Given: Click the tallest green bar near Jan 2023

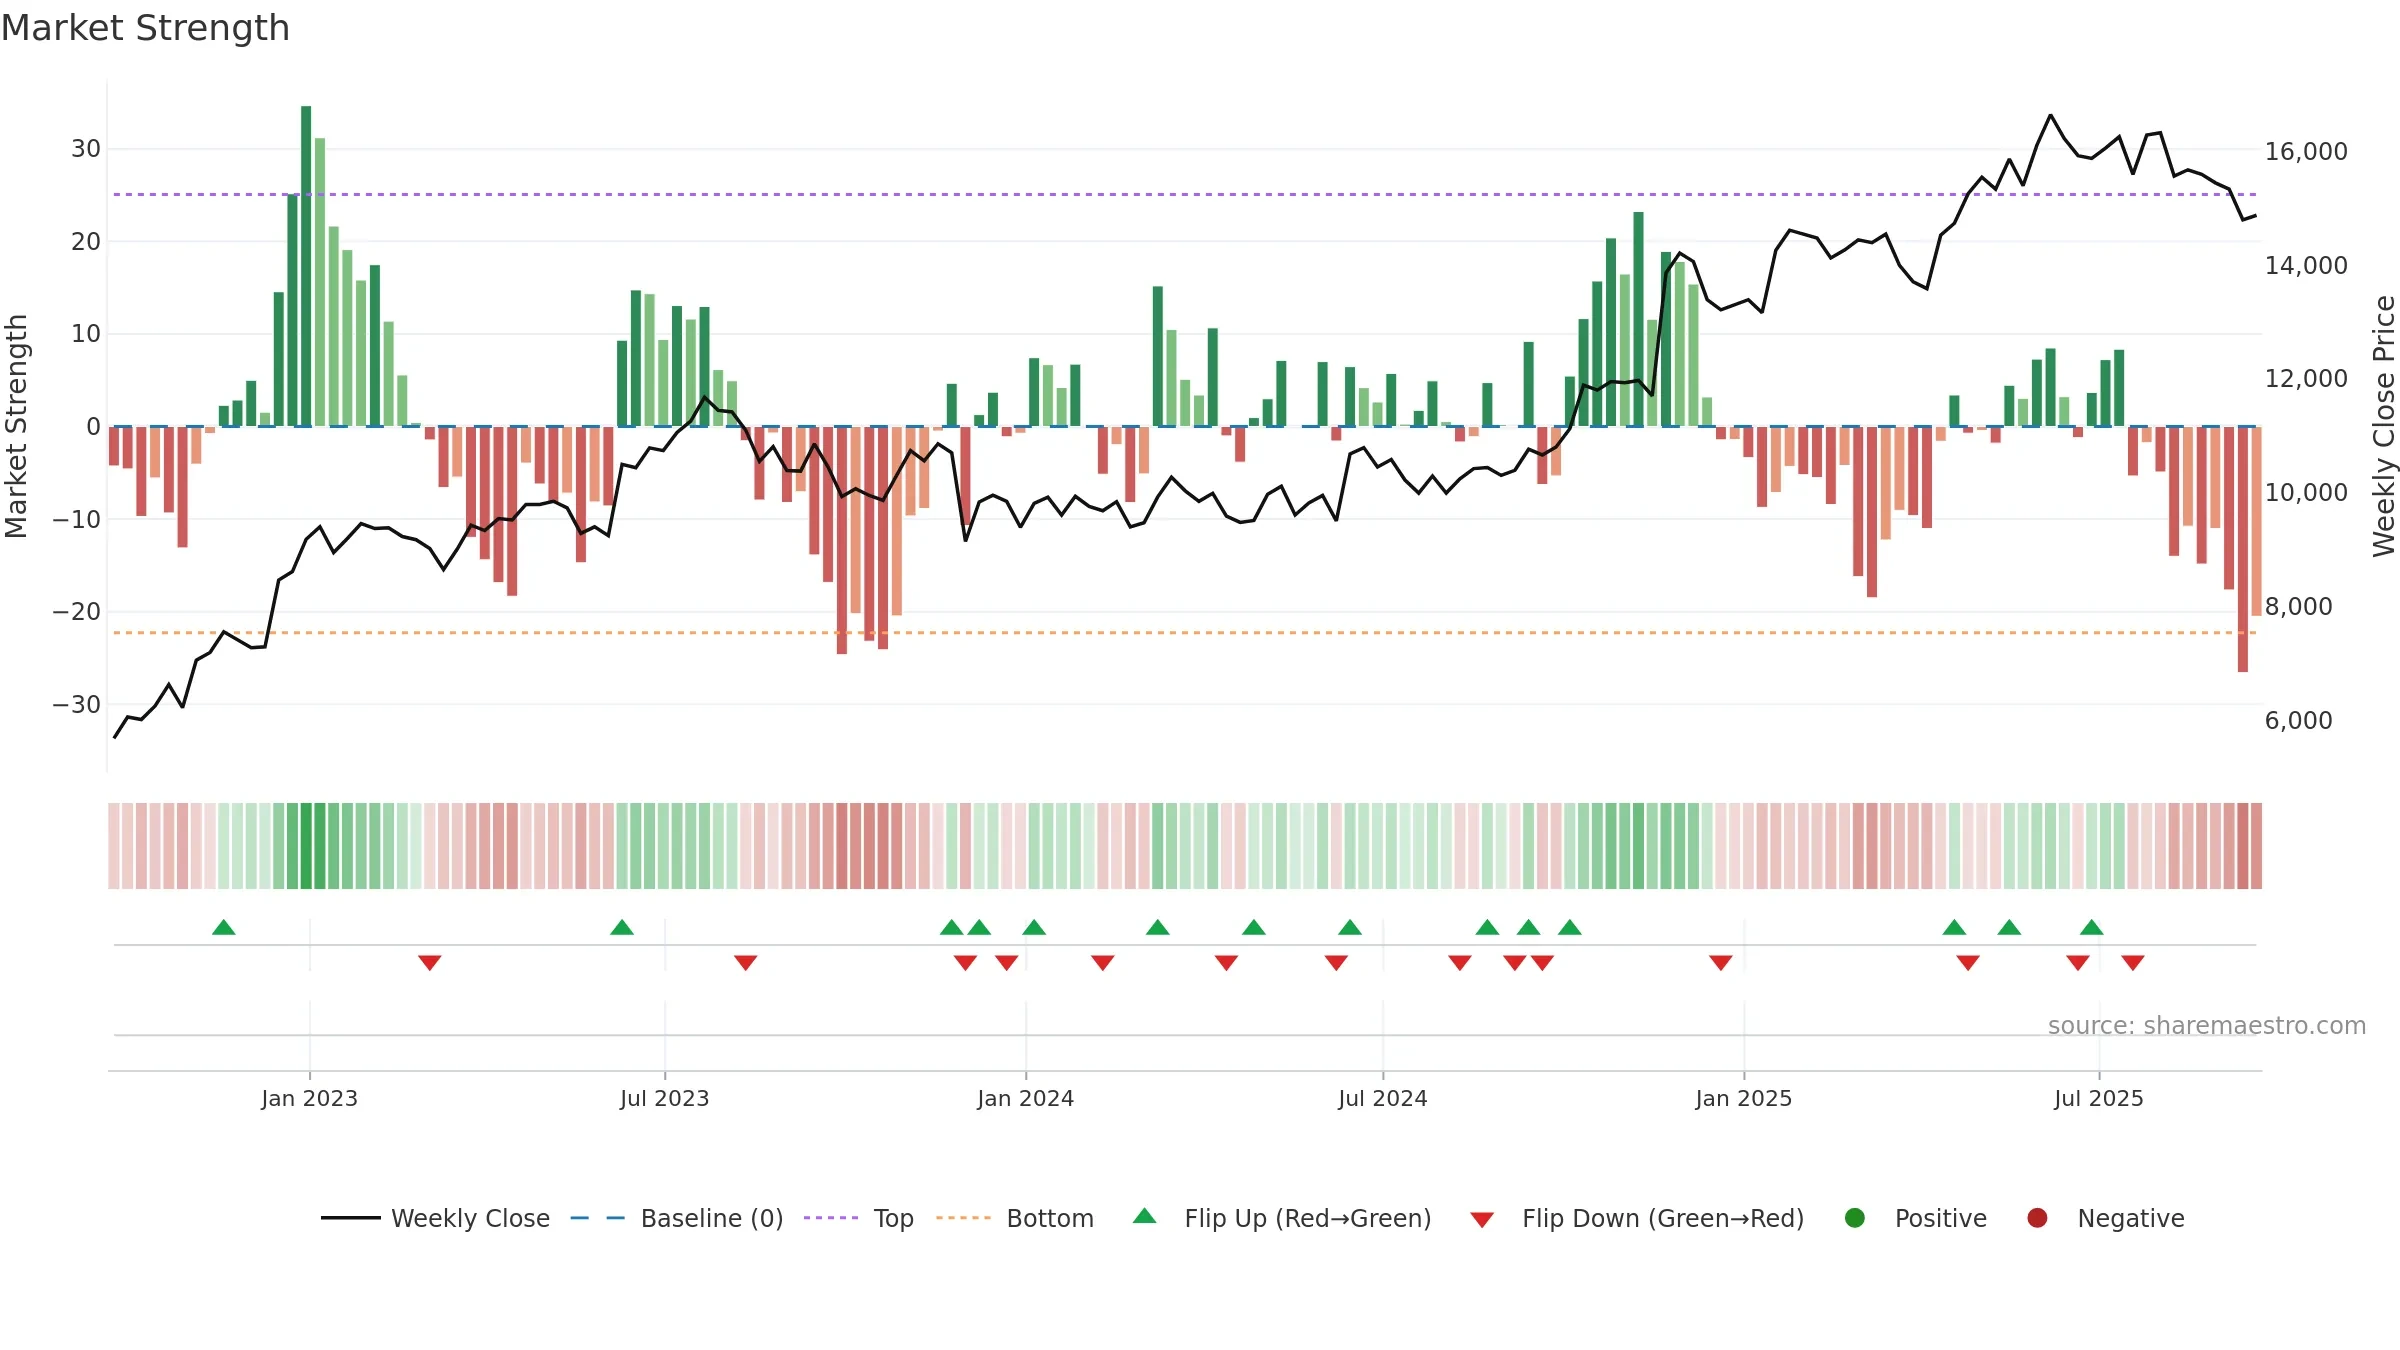Looking at the screenshot, I should coord(306,266).
